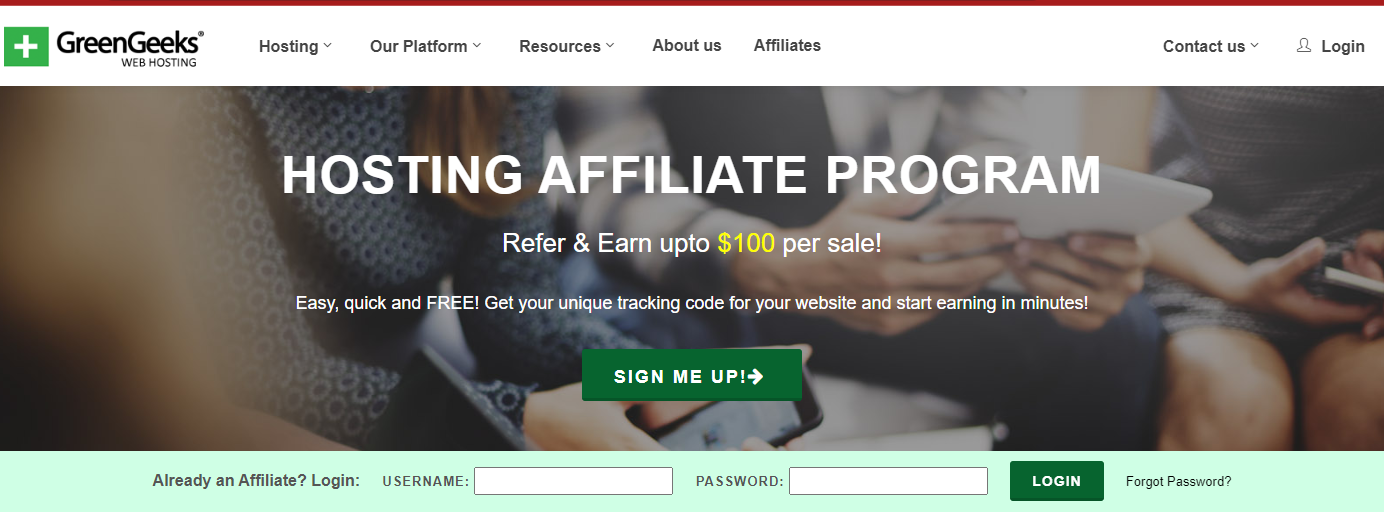Click the green GreenGeeks plus logo icon
This screenshot has width=1384, height=521.
click(26, 47)
